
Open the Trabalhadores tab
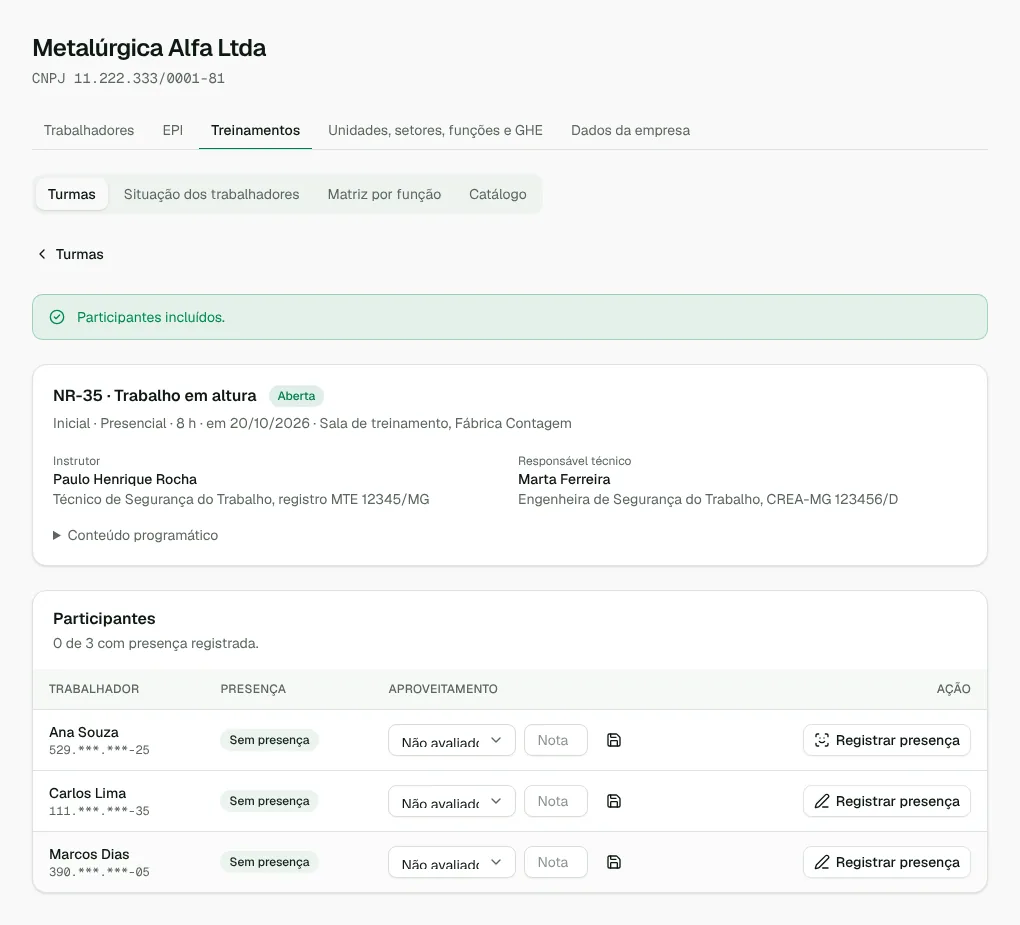(89, 130)
